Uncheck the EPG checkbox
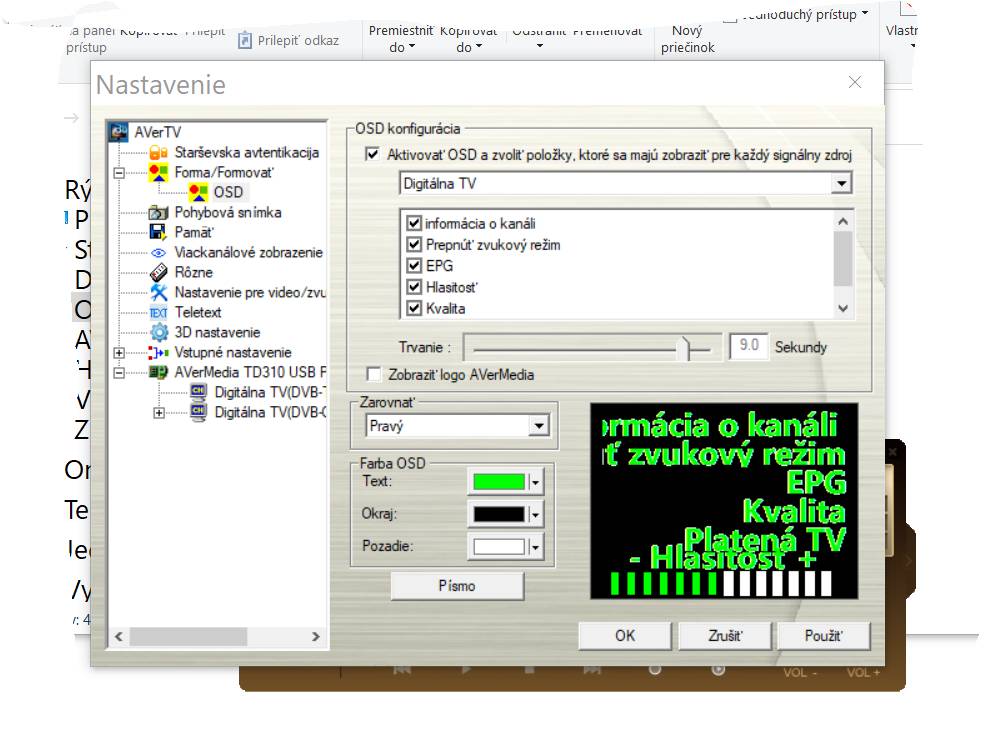 pyautogui.click(x=414, y=266)
